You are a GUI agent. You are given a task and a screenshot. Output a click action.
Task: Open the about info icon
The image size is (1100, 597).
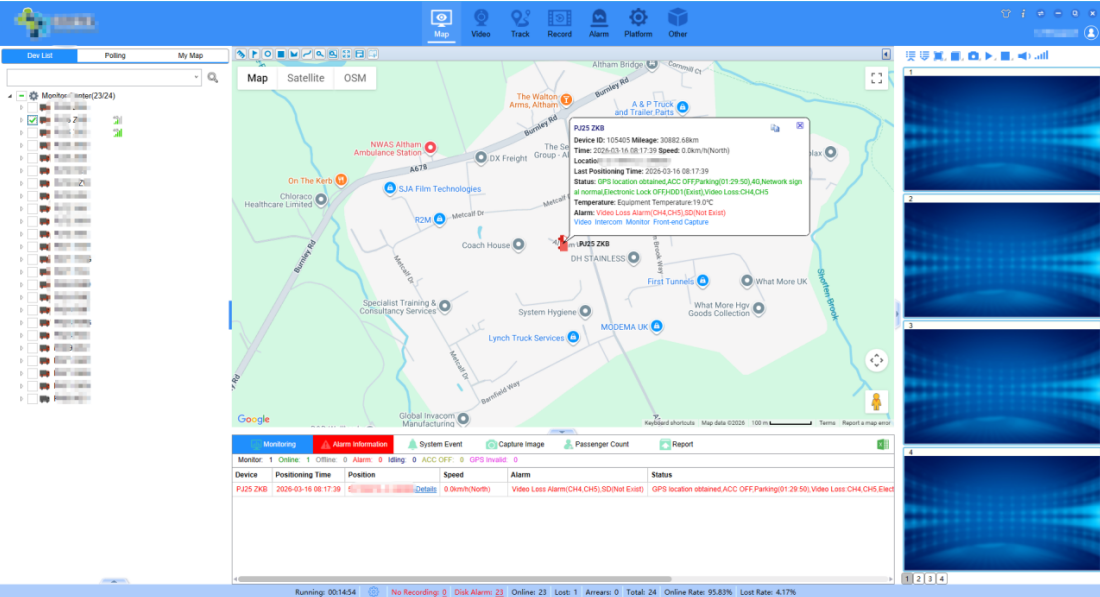(1023, 13)
